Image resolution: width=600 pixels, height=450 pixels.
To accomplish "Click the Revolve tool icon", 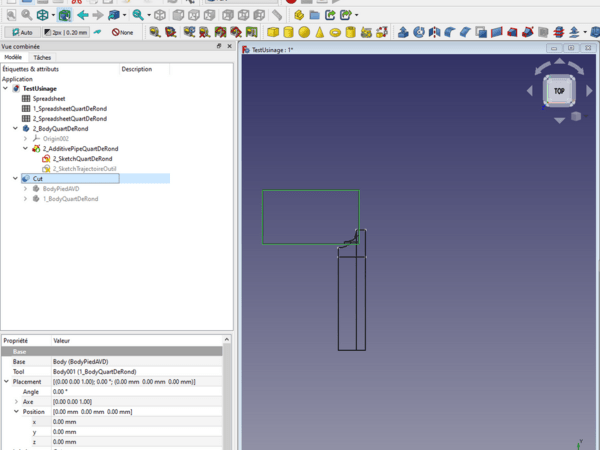I will (x=419, y=32).
